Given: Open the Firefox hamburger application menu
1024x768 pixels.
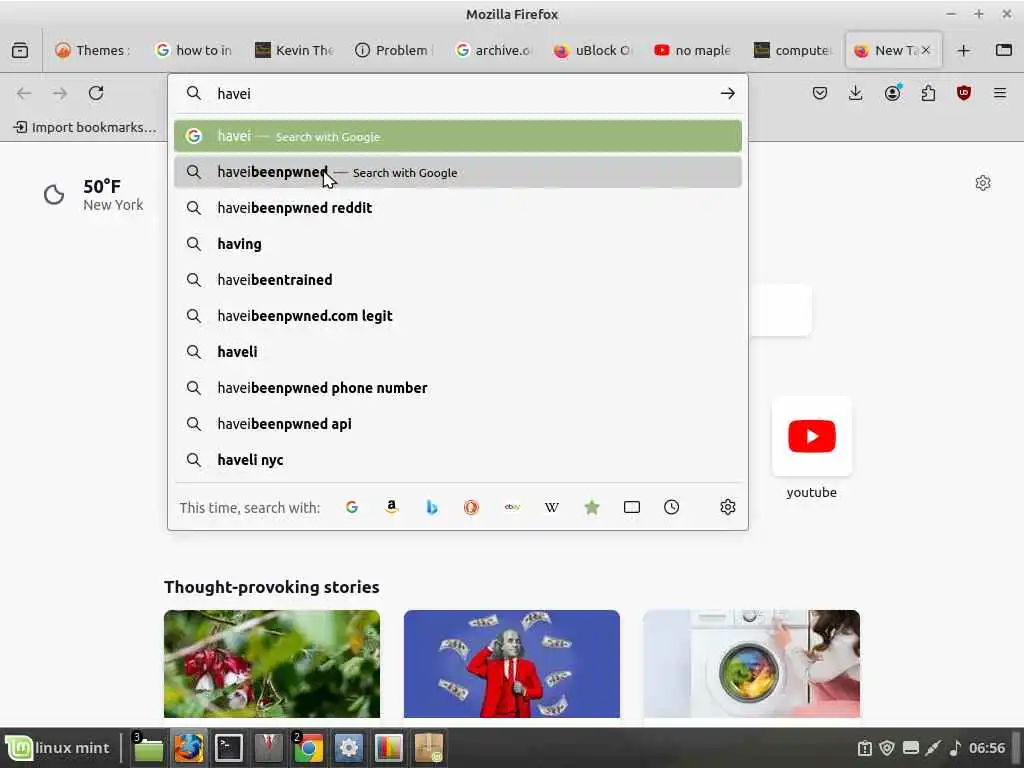Looking at the screenshot, I should tap(1000, 93).
